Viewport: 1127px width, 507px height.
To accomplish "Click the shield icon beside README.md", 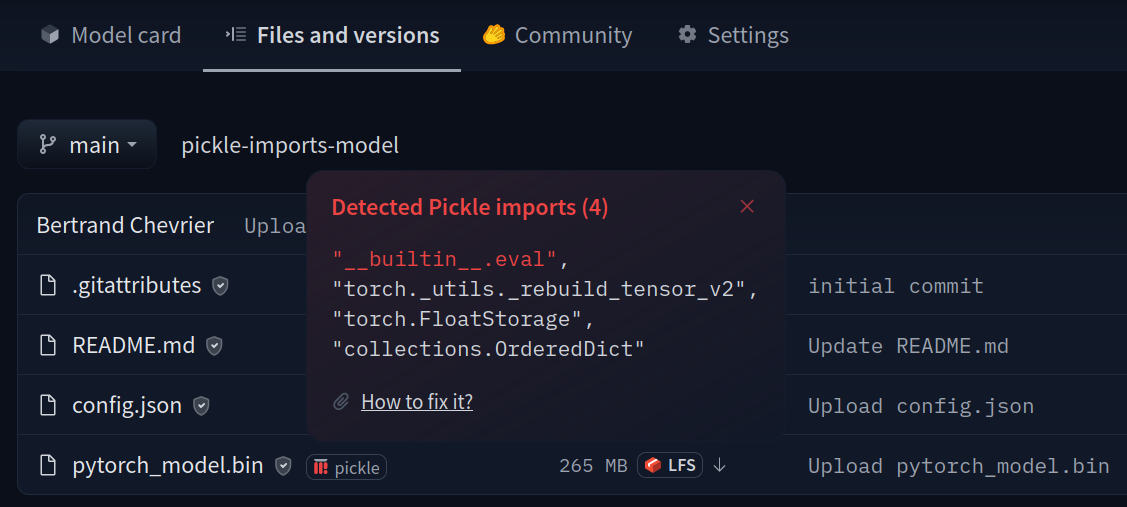I will (213, 346).
